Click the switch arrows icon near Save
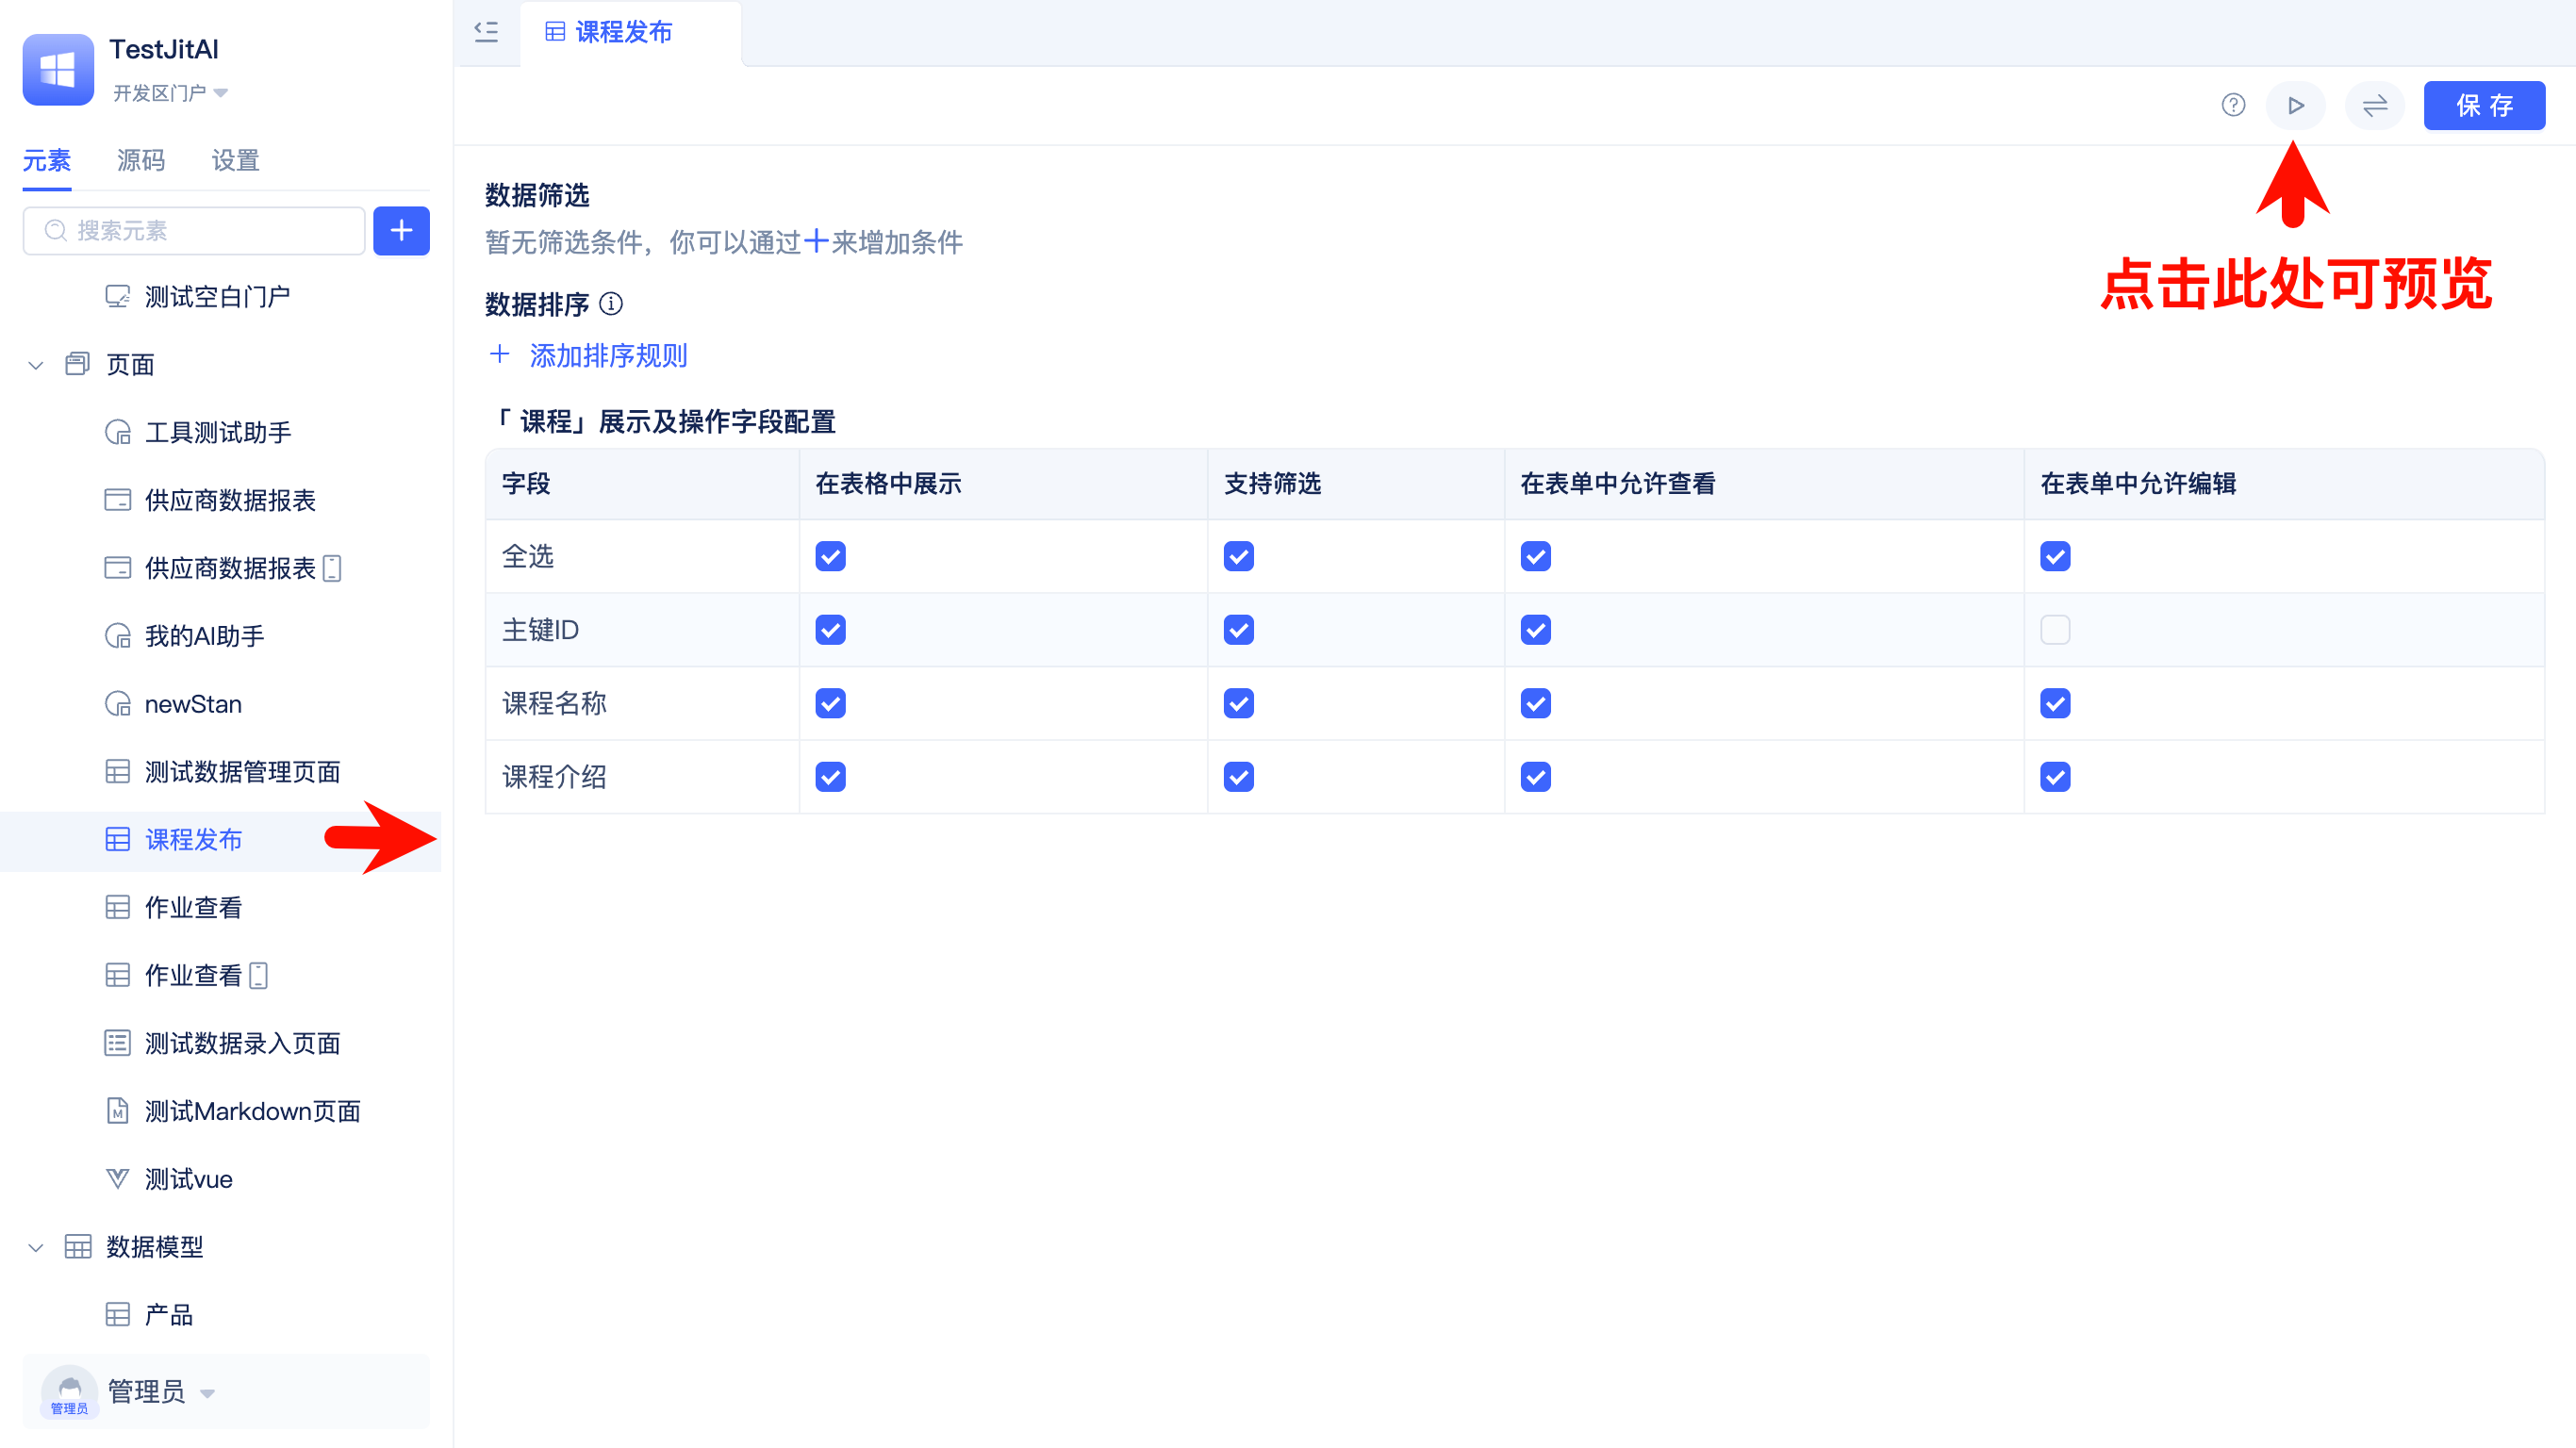This screenshot has width=2576, height=1448. click(x=2374, y=105)
